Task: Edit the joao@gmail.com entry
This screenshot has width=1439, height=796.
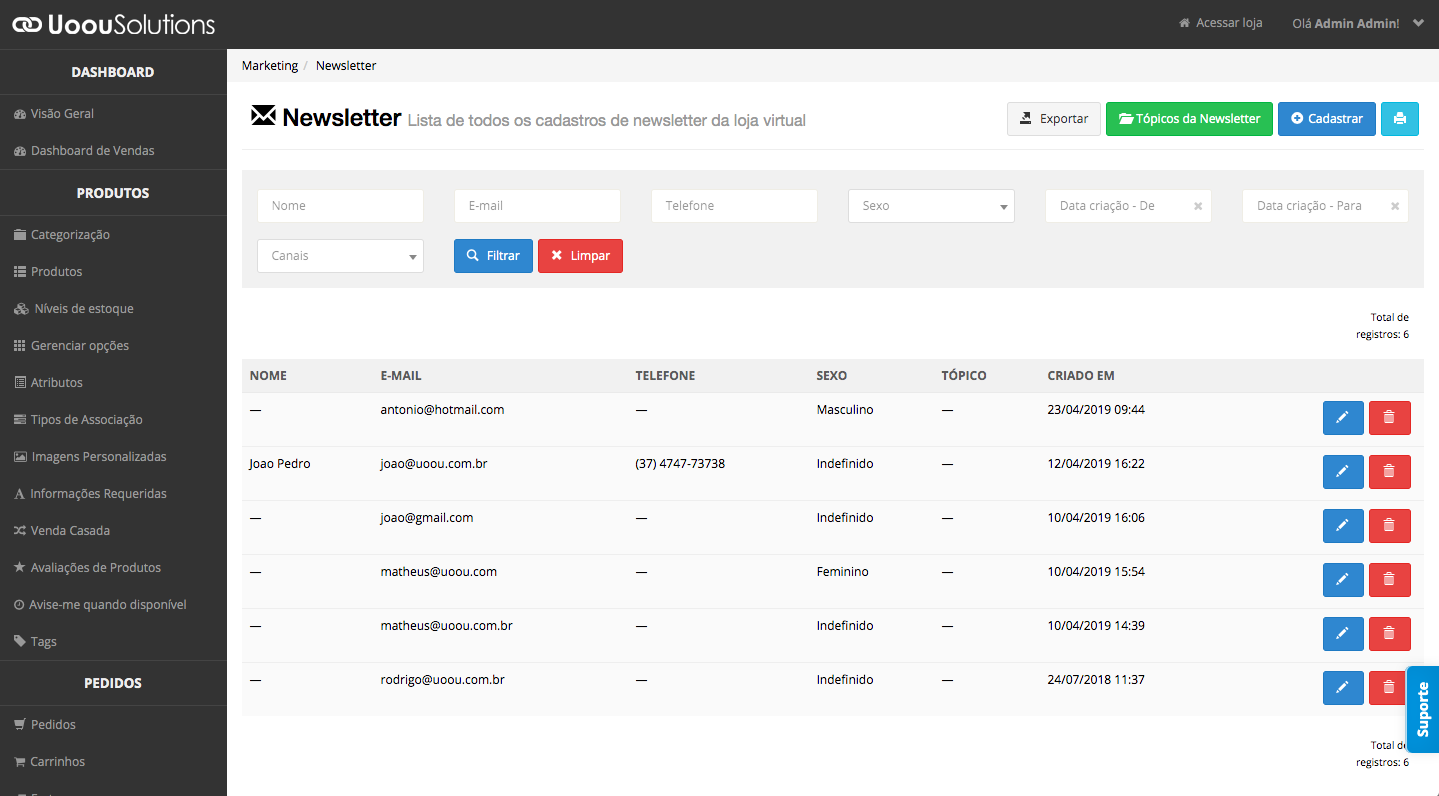Action: 1343,526
